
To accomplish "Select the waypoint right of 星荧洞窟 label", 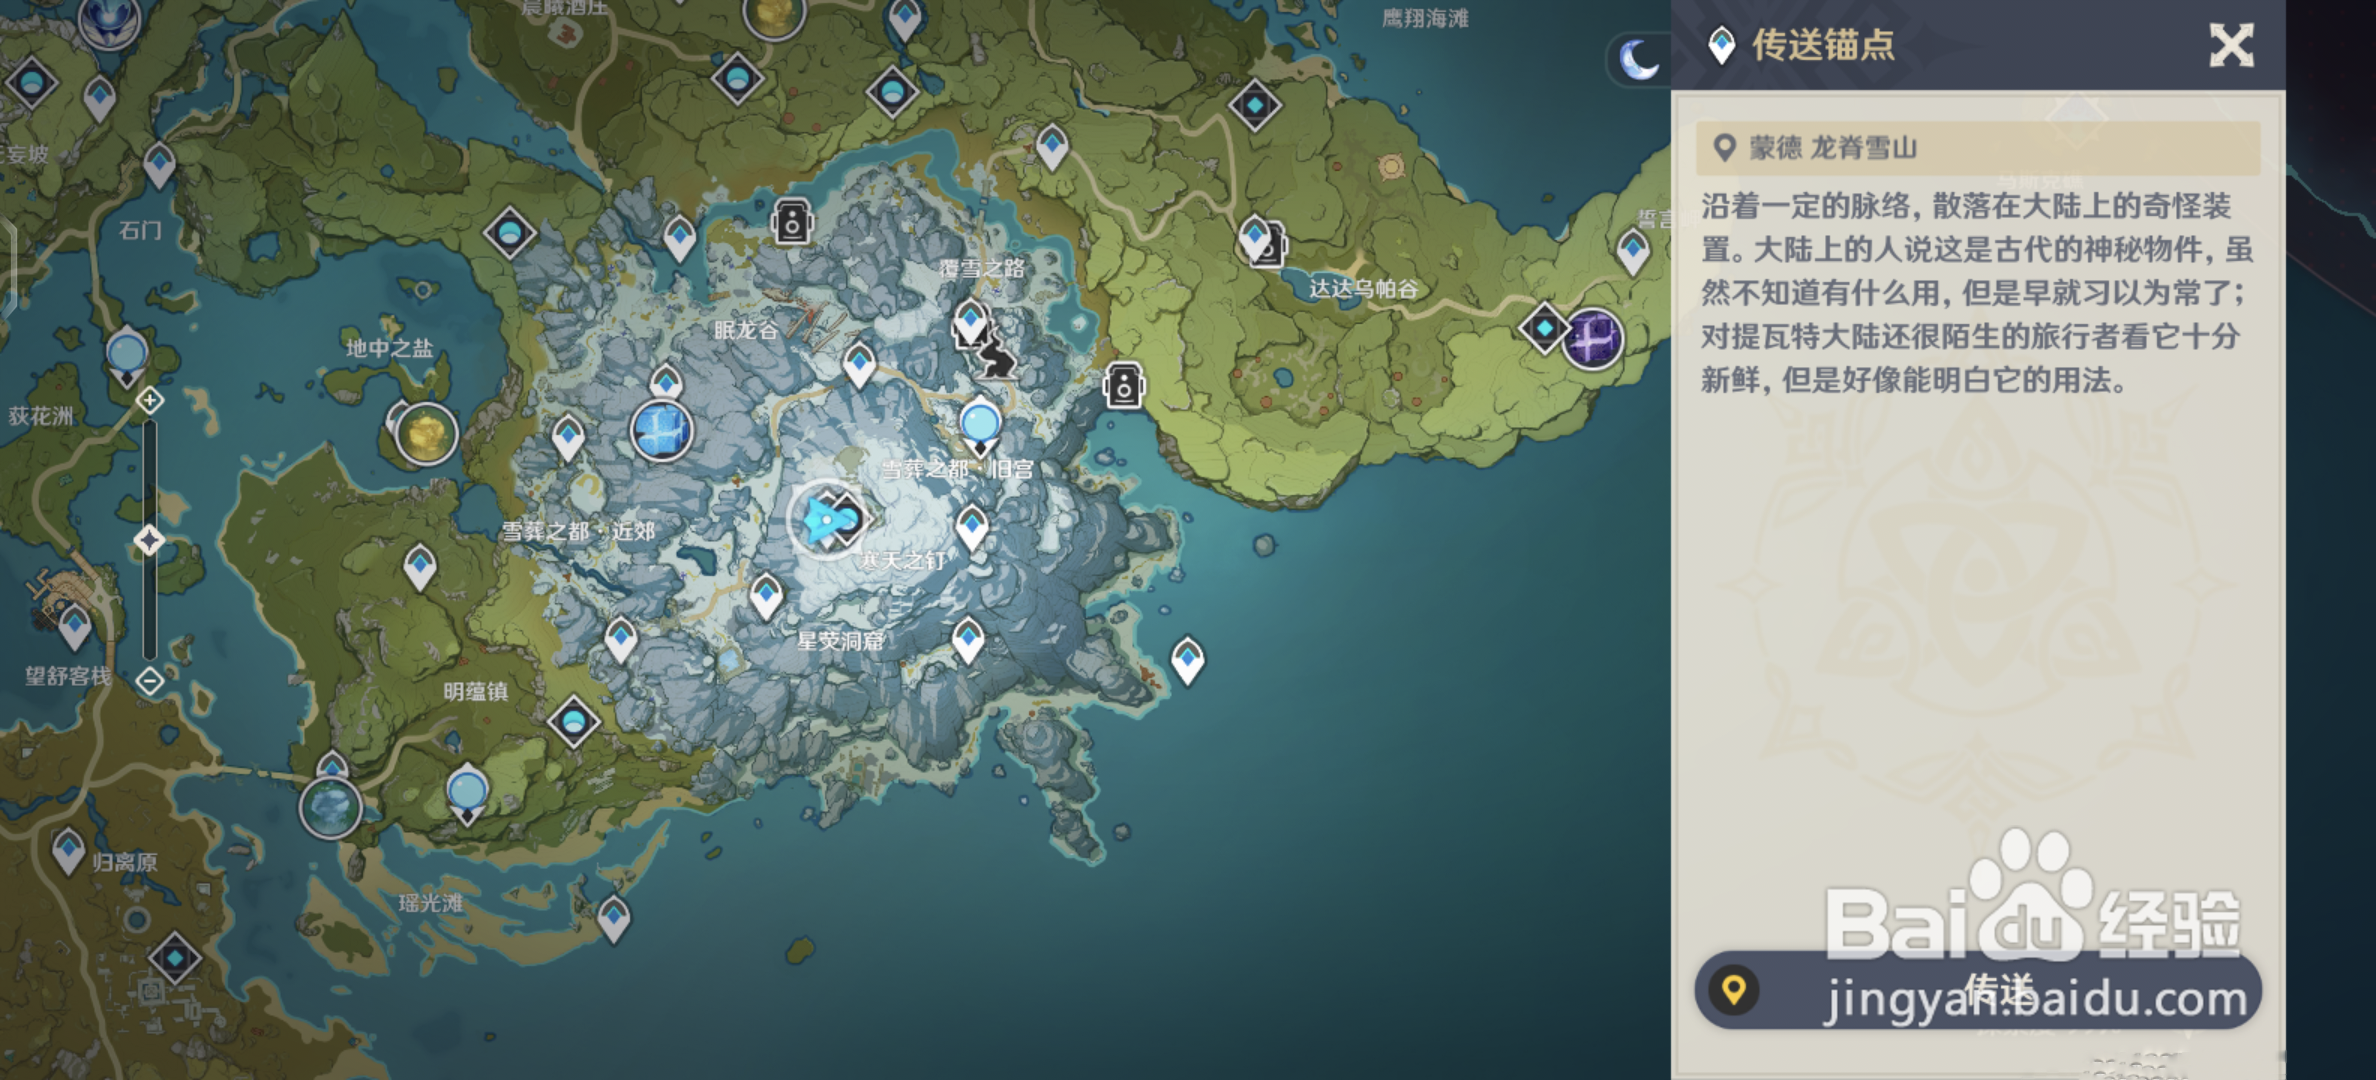I will 967,641.
